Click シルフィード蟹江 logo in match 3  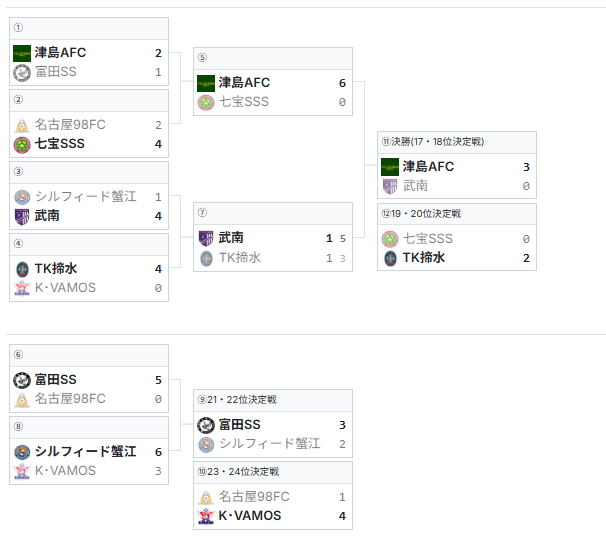pos(22,197)
